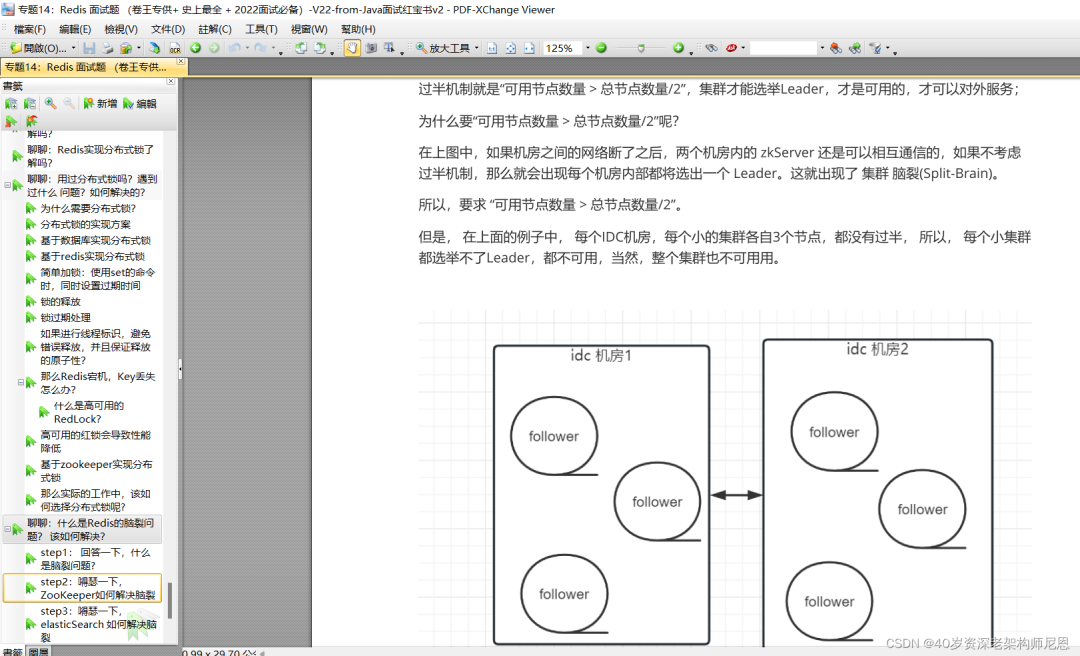
Task: Open the 開啟(O) dropdown arrow
Action: click(x=74, y=48)
